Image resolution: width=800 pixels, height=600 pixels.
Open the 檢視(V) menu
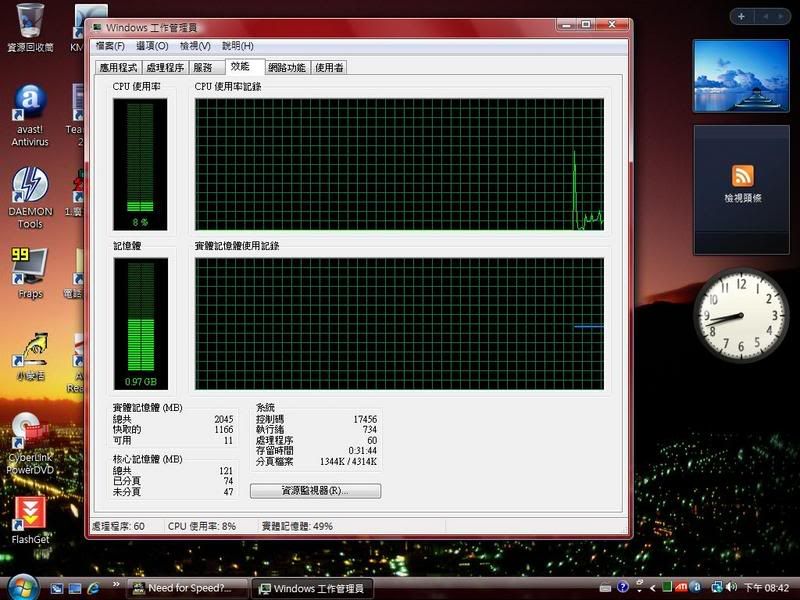[x=195, y=46]
